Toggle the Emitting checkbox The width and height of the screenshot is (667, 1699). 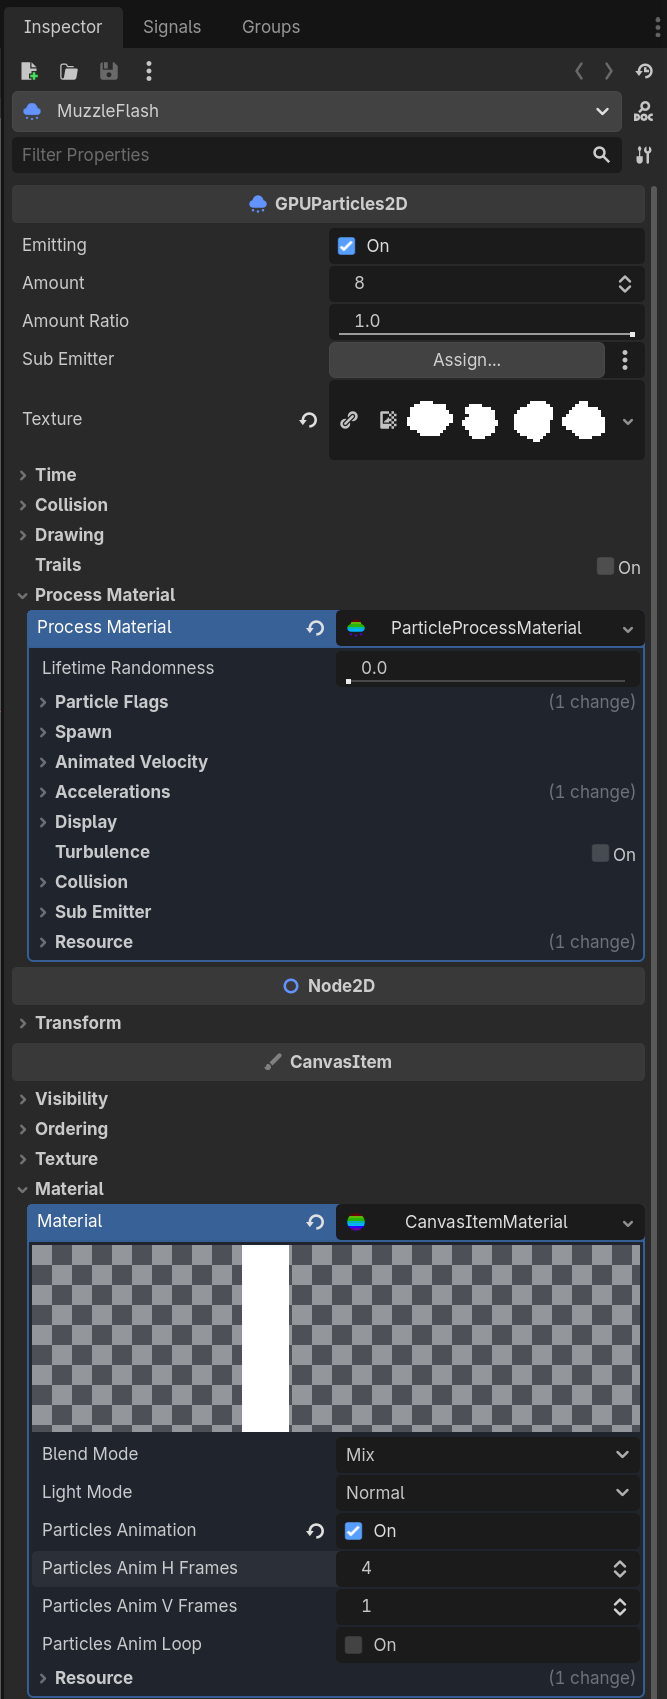[347, 246]
